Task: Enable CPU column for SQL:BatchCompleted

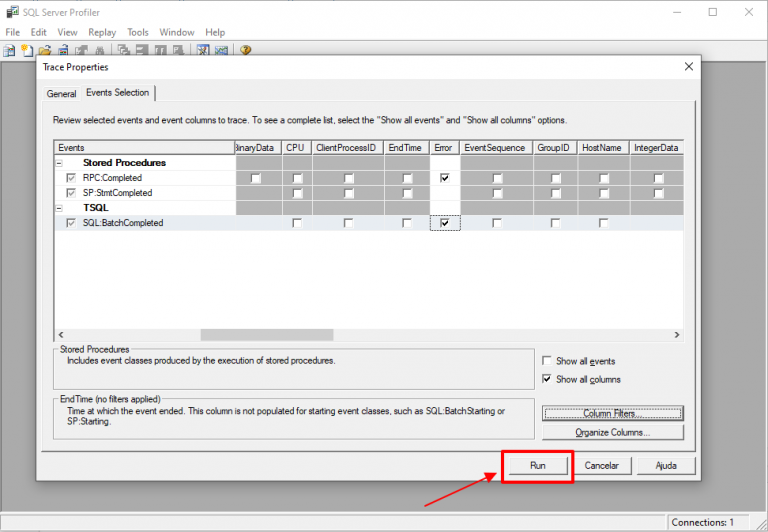Action: pos(297,223)
